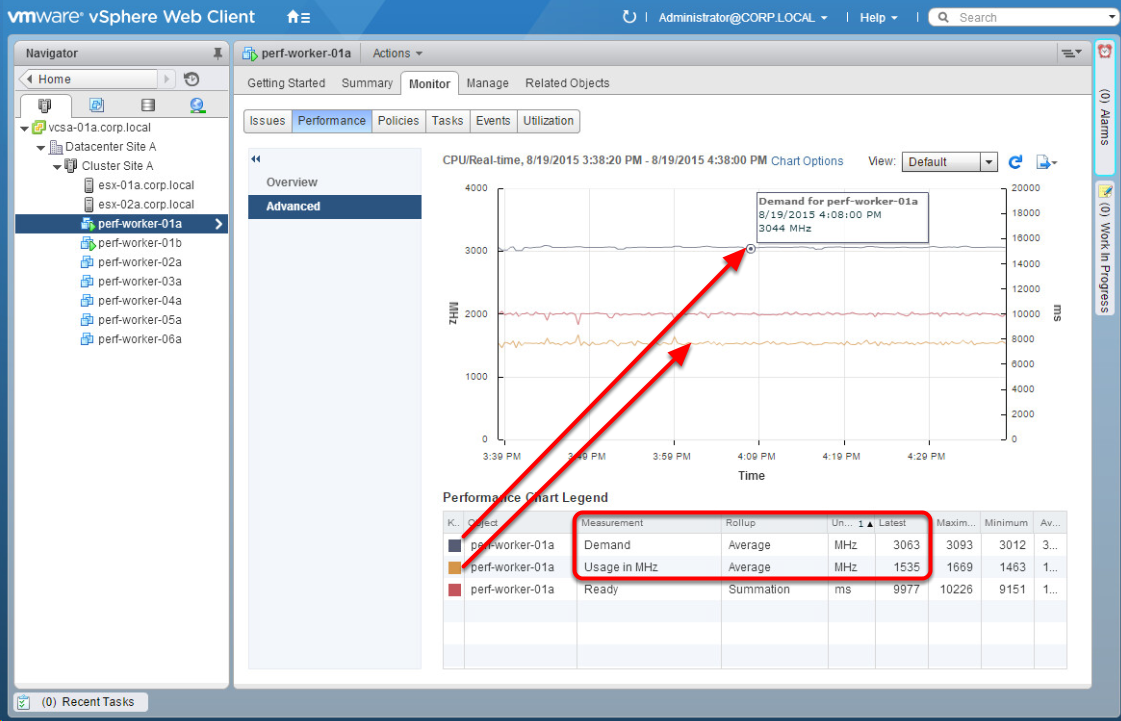Open the vSphere Home menu icon
The image size is (1121, 721).
298,17
